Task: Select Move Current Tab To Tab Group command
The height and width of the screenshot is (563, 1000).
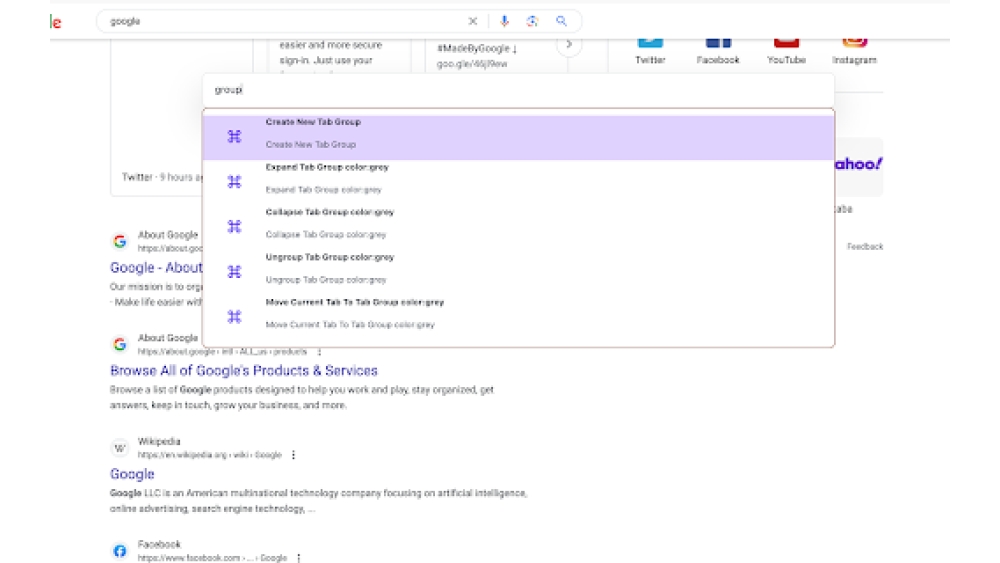Action: pyautogui.click(x=518, y=316)
